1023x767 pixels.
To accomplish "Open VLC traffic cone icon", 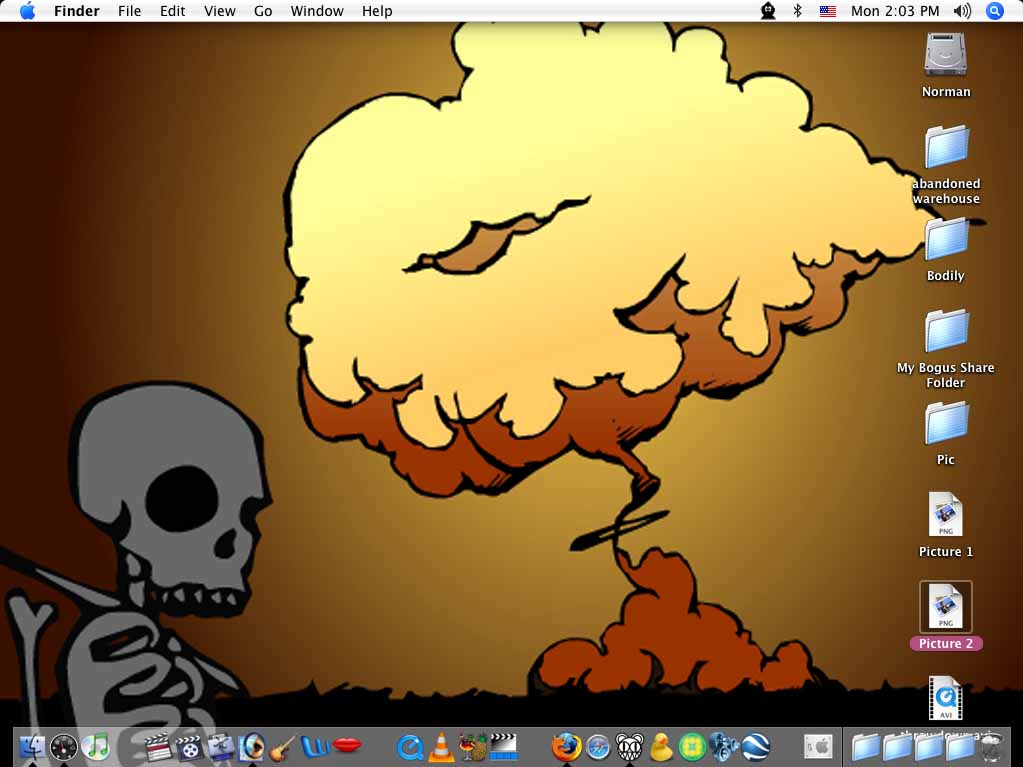I will [x=441, y=747].
